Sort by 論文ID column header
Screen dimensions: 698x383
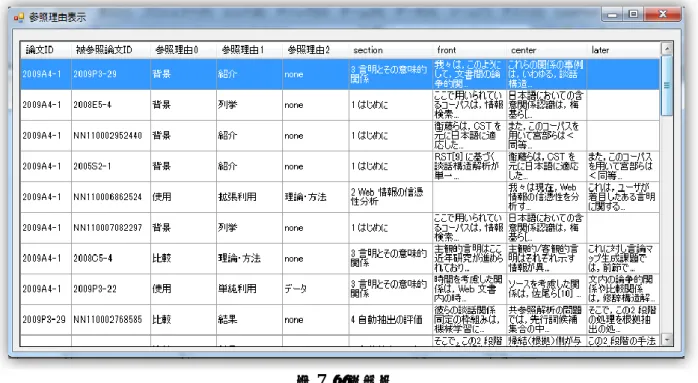point(45,50)
